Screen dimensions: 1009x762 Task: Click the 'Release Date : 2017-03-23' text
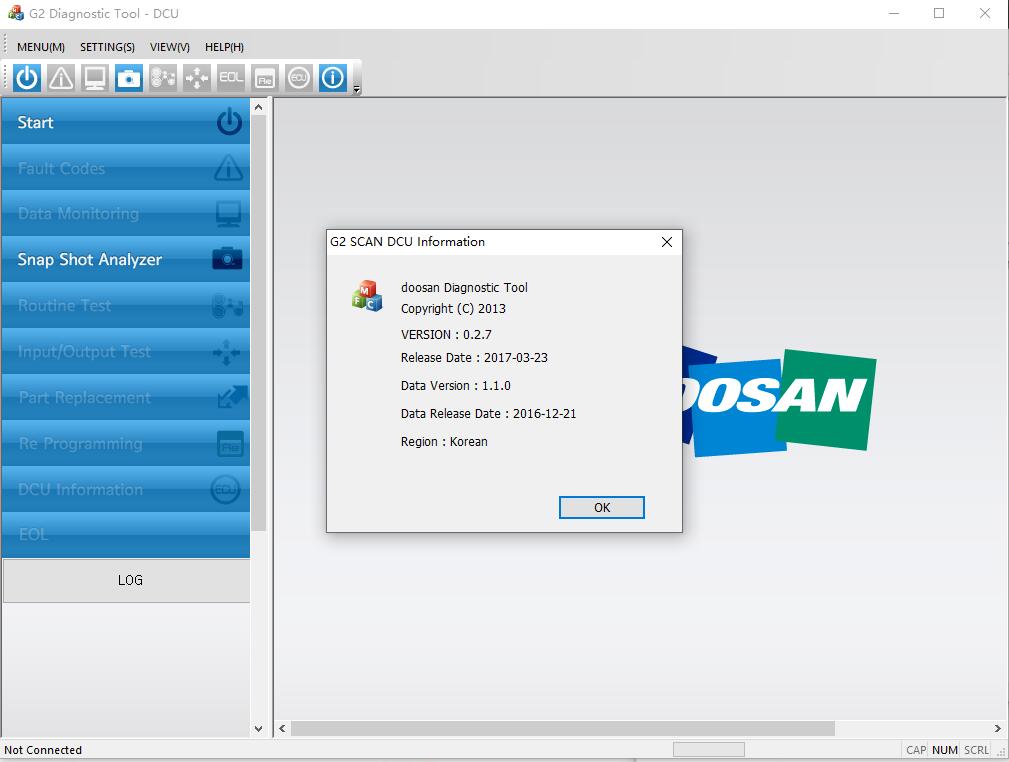(474, 358)
